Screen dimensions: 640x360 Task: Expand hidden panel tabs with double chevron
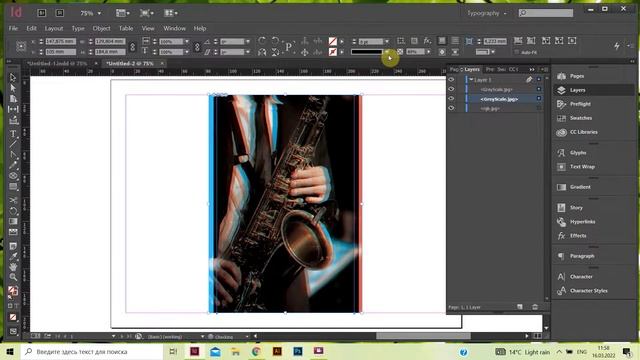coord(532,69)
